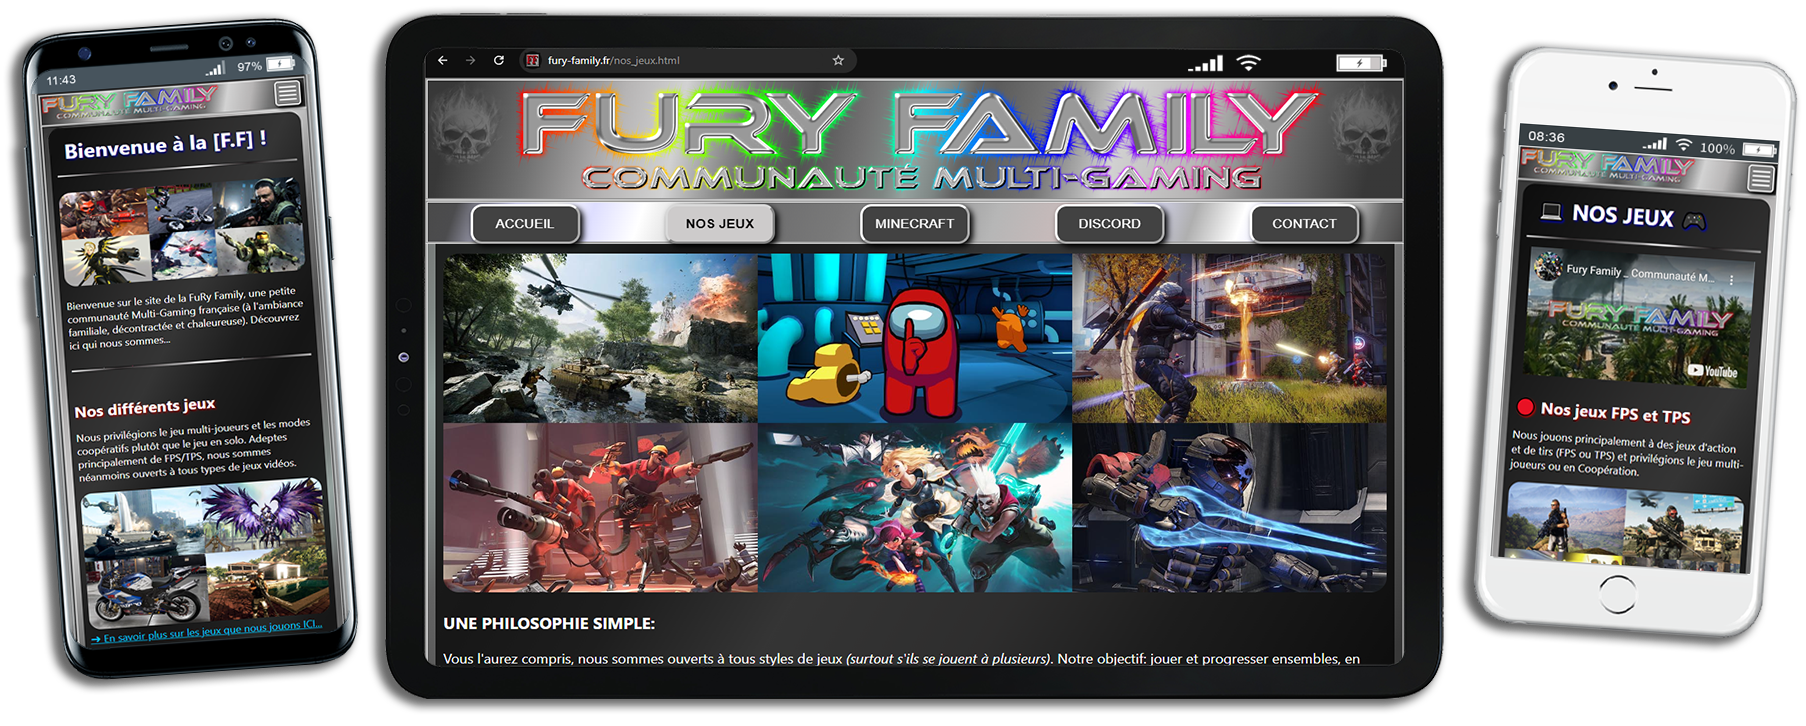This screenshot has height=726, width=1806.
Task: Click the gamepad icon beside NOS JEUX
Action: pos(1694,221)
